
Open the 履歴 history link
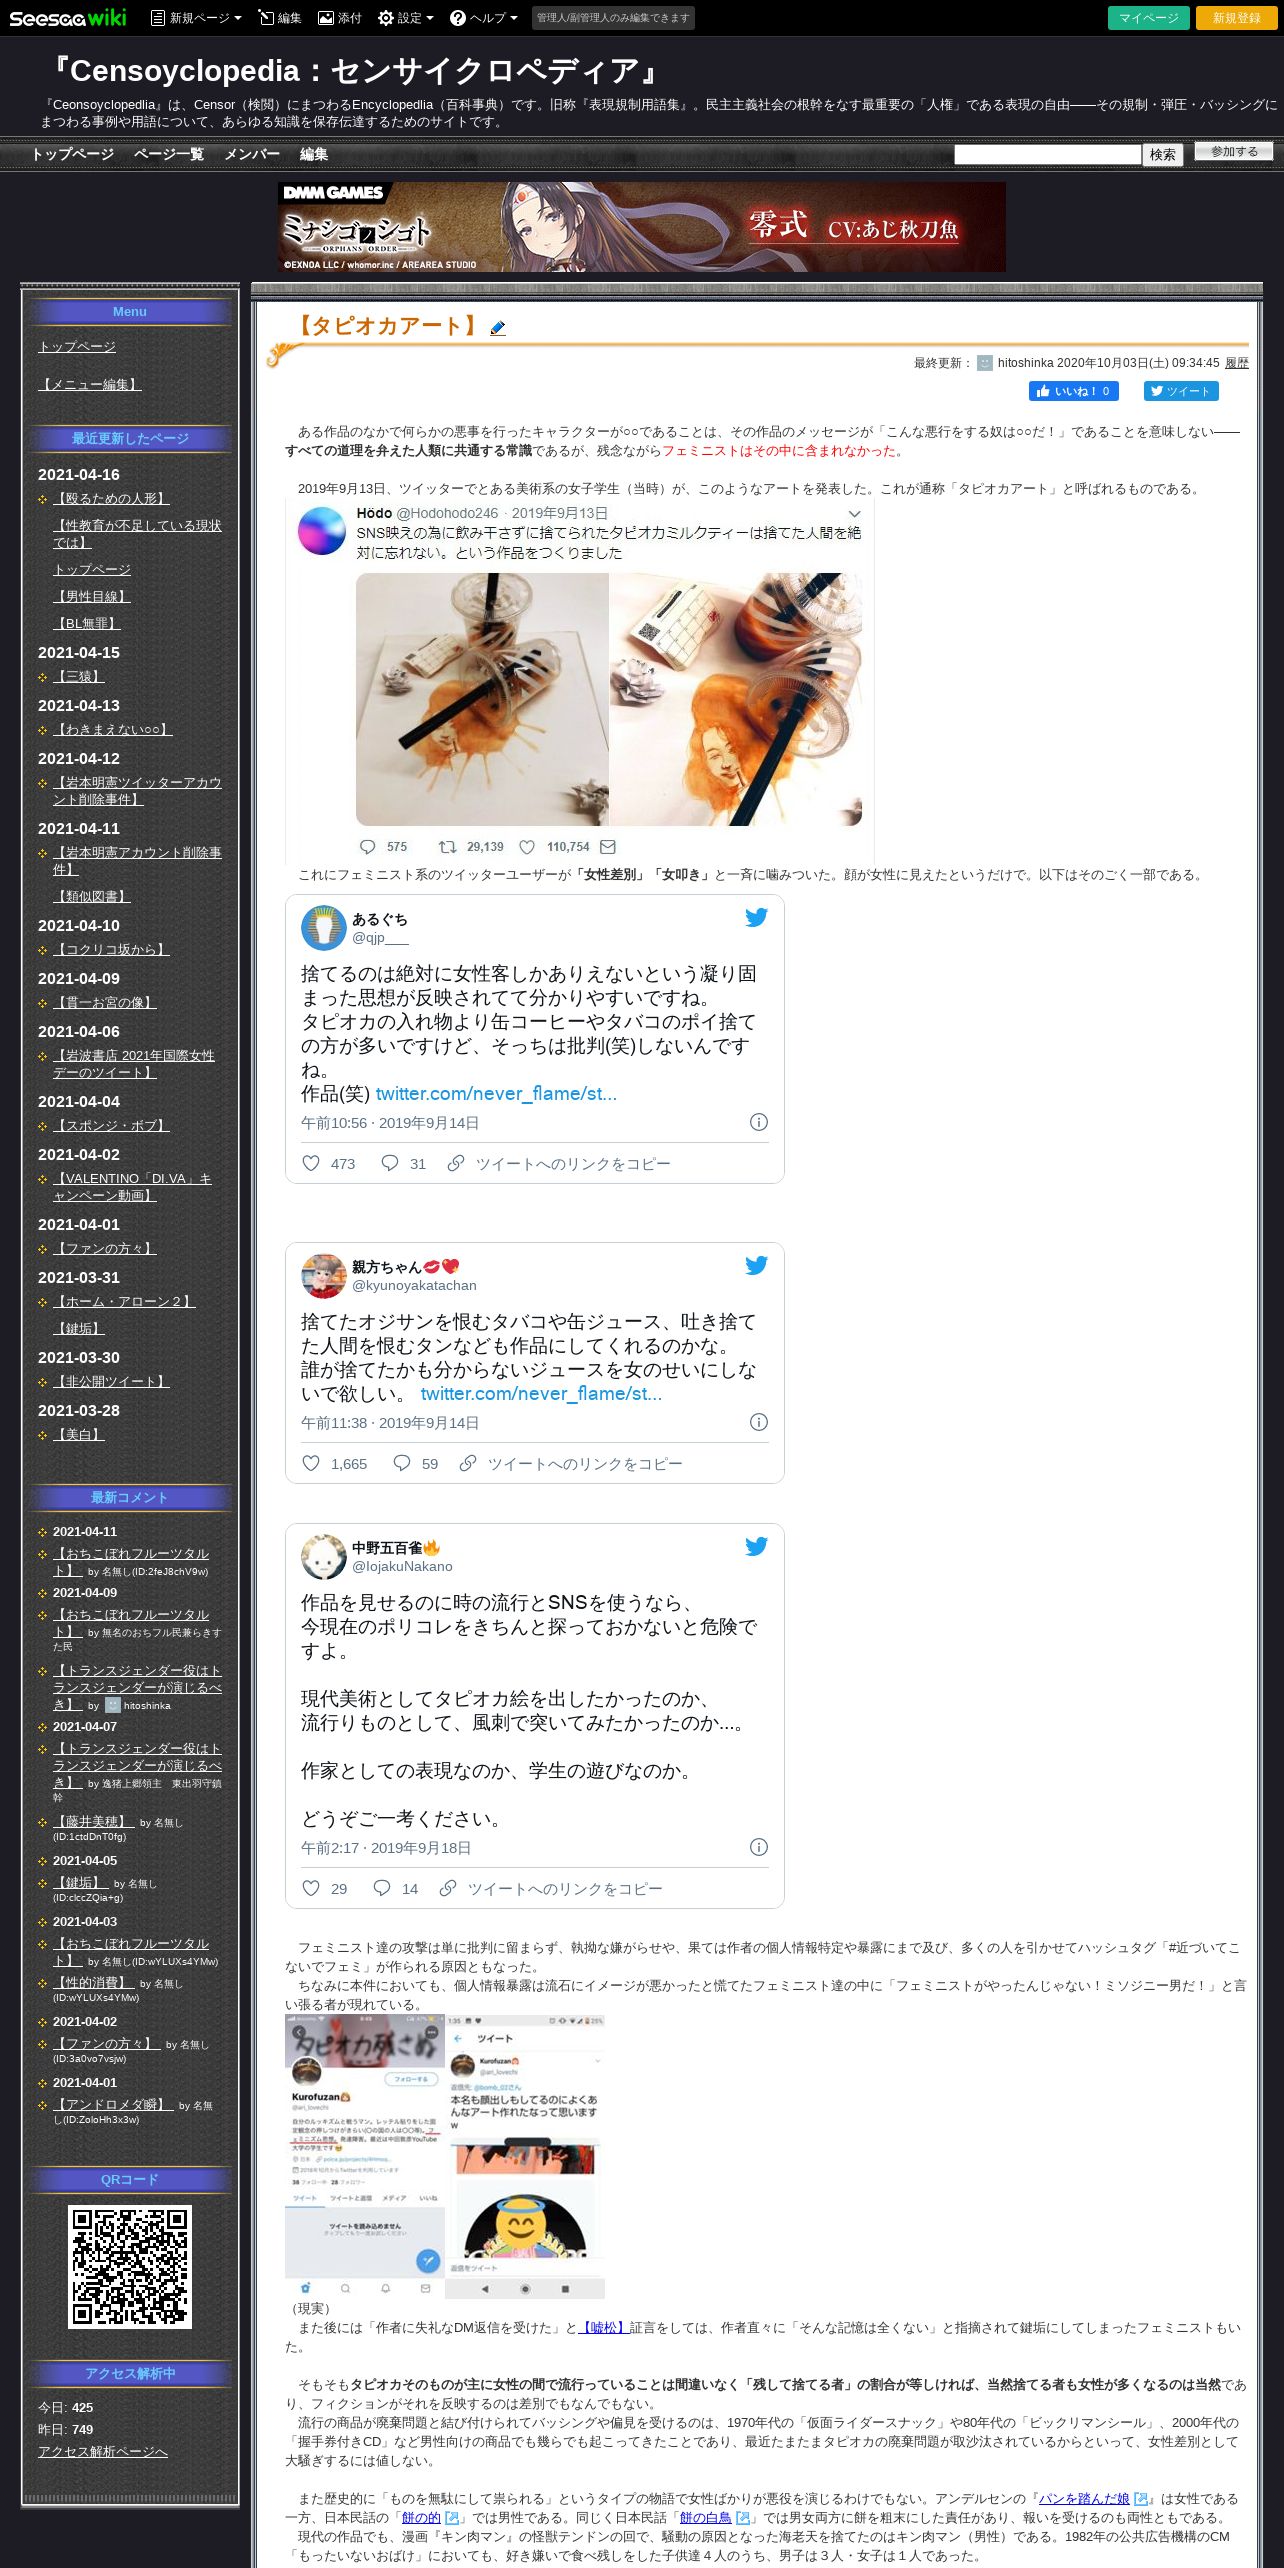click(1236, 363)
